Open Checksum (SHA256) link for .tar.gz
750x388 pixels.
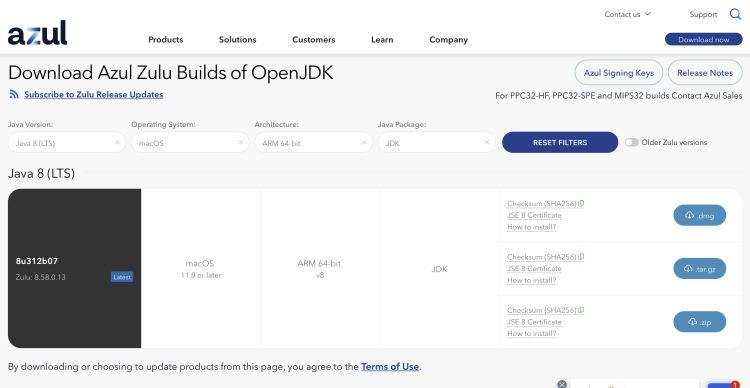[541, 257]
